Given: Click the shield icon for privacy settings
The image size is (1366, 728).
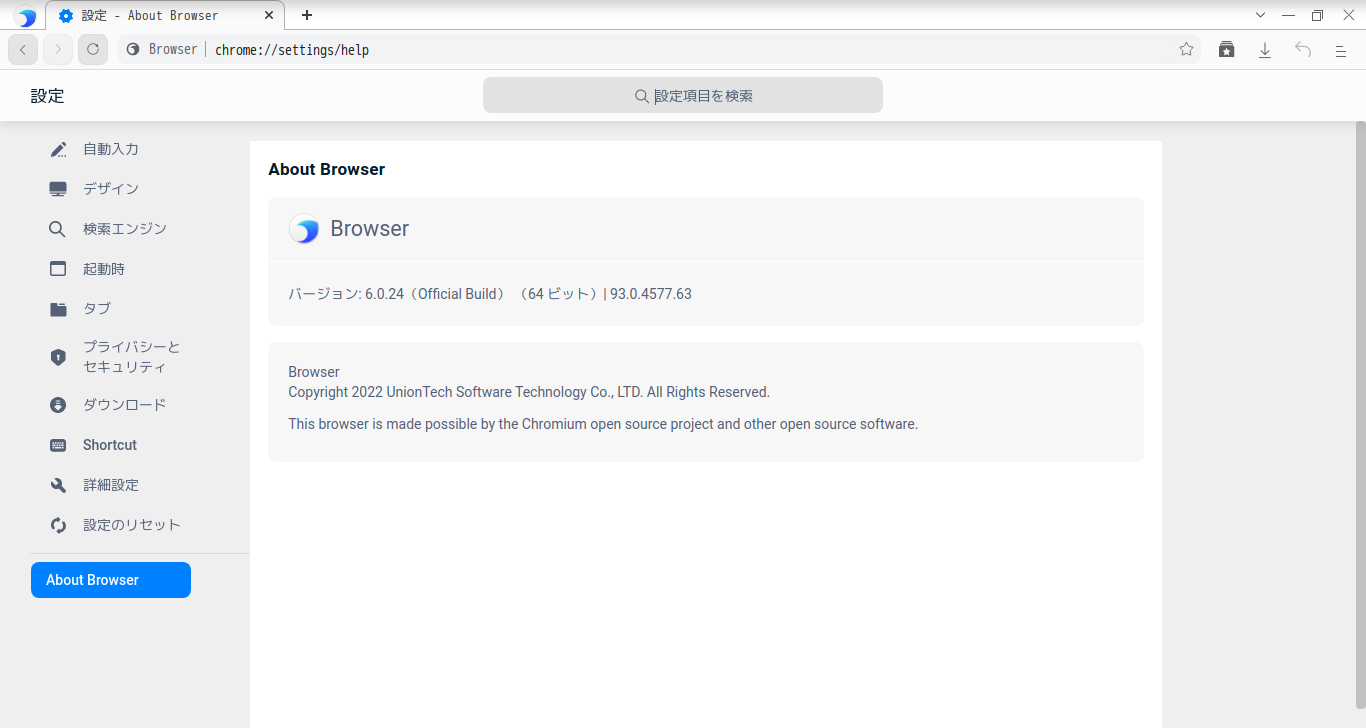Looking at the screenshot, I should (x=58, y=357).
